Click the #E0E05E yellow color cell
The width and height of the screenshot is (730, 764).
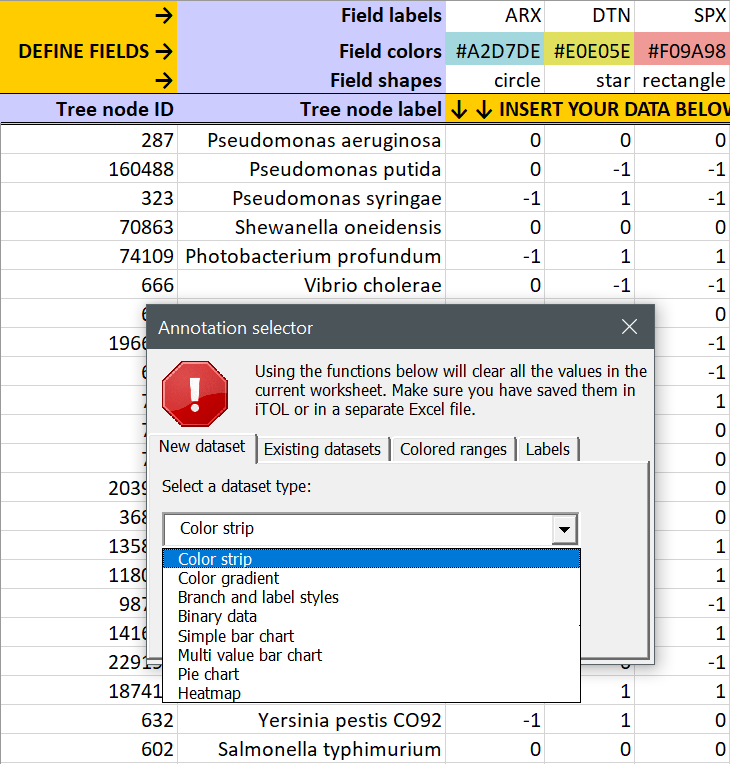point(590,51)
